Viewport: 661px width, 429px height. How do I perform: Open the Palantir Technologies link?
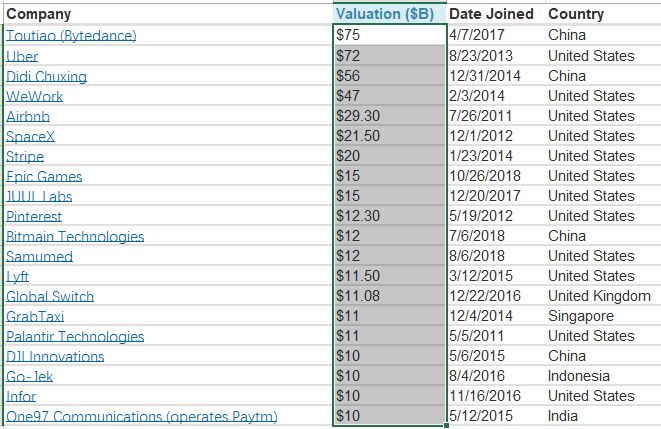(x=75, y=336)
